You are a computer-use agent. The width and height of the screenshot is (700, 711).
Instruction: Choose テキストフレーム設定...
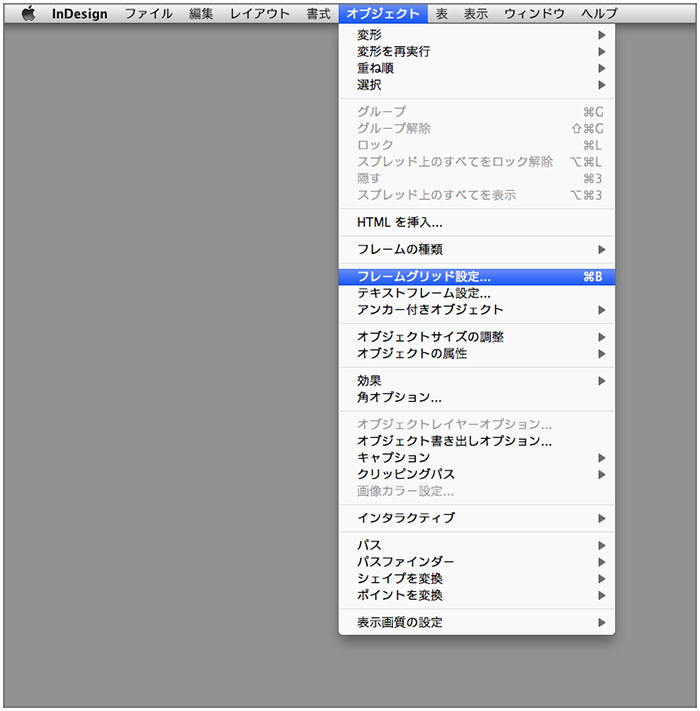tap(477, 293)
